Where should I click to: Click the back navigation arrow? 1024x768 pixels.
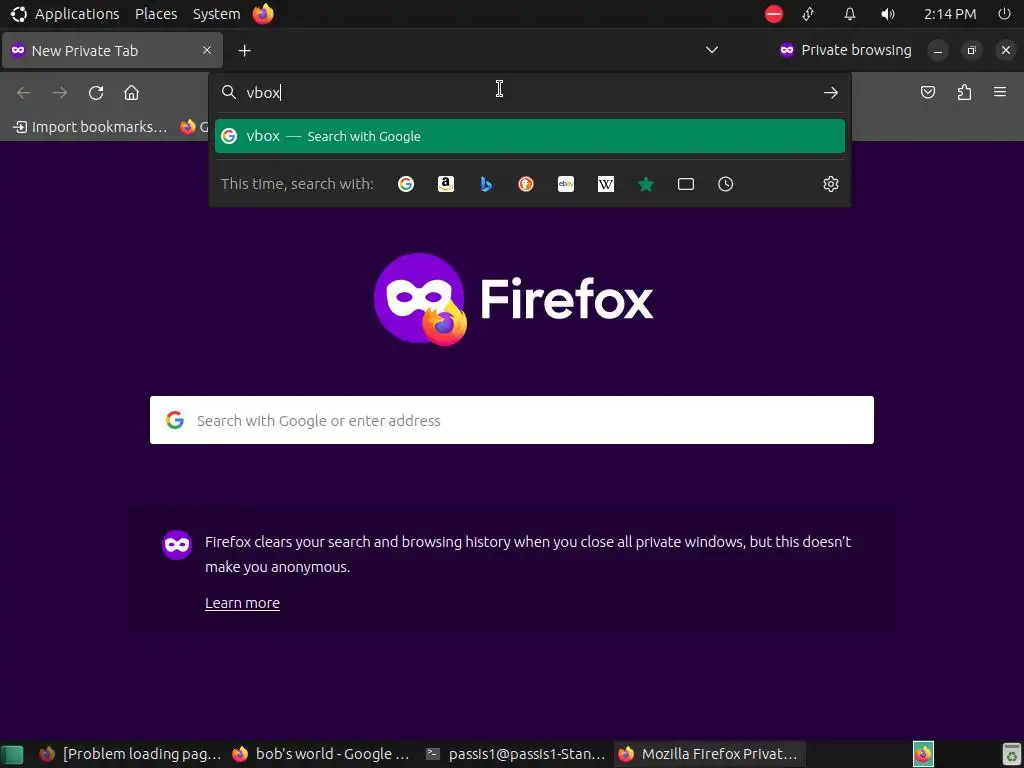coord(24,93)
